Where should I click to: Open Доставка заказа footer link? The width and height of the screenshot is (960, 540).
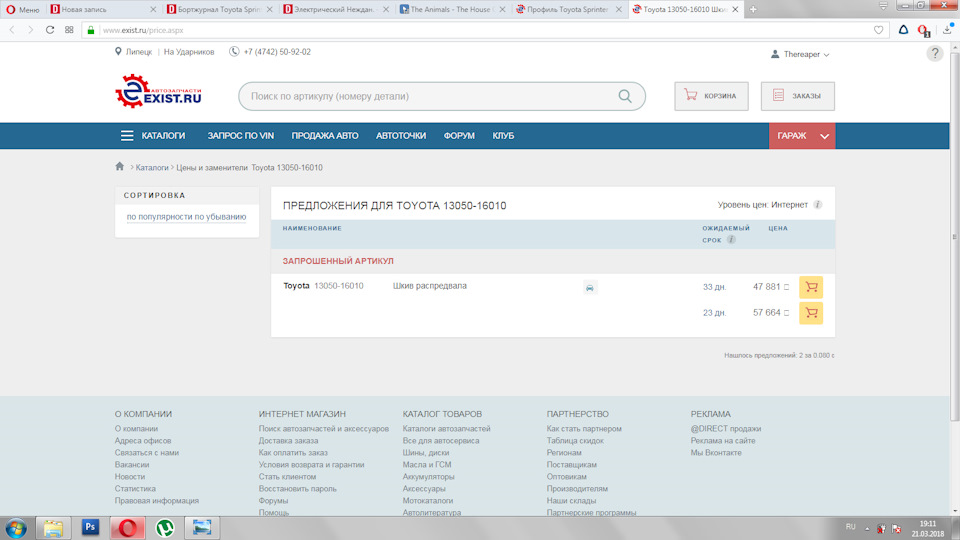pos(288,441)
